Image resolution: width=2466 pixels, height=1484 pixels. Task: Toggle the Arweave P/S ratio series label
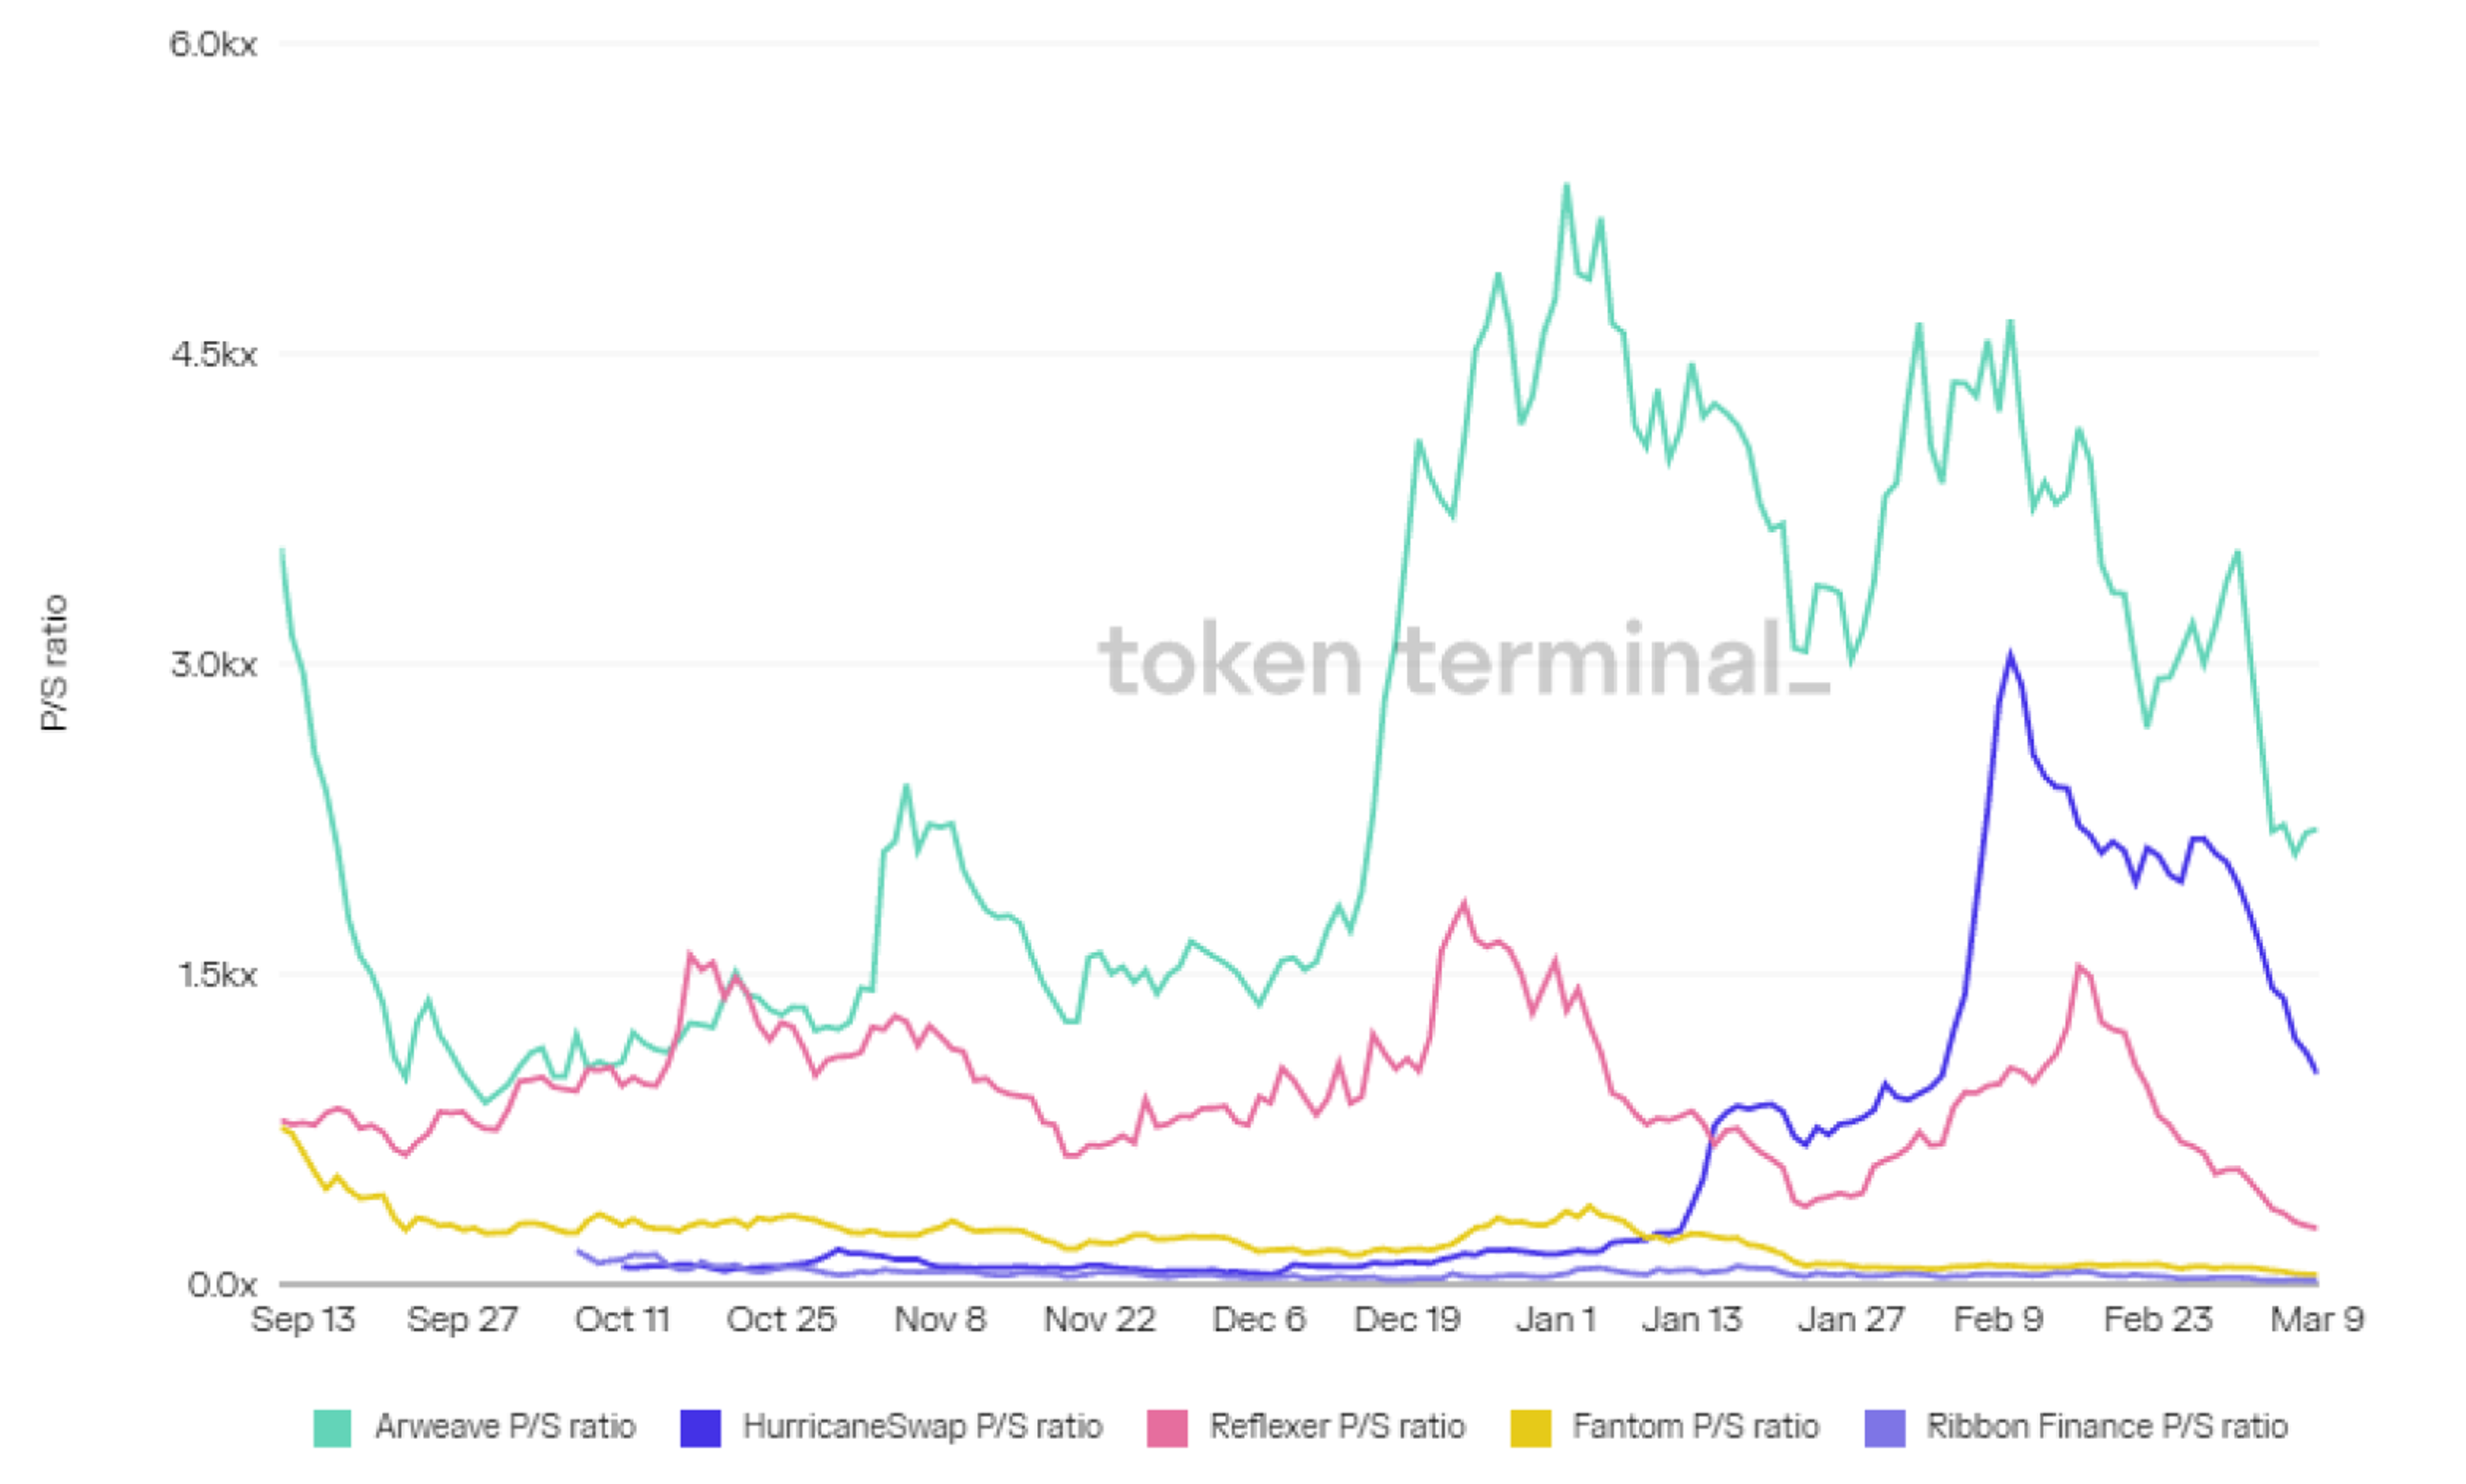tap(505, 1426)
